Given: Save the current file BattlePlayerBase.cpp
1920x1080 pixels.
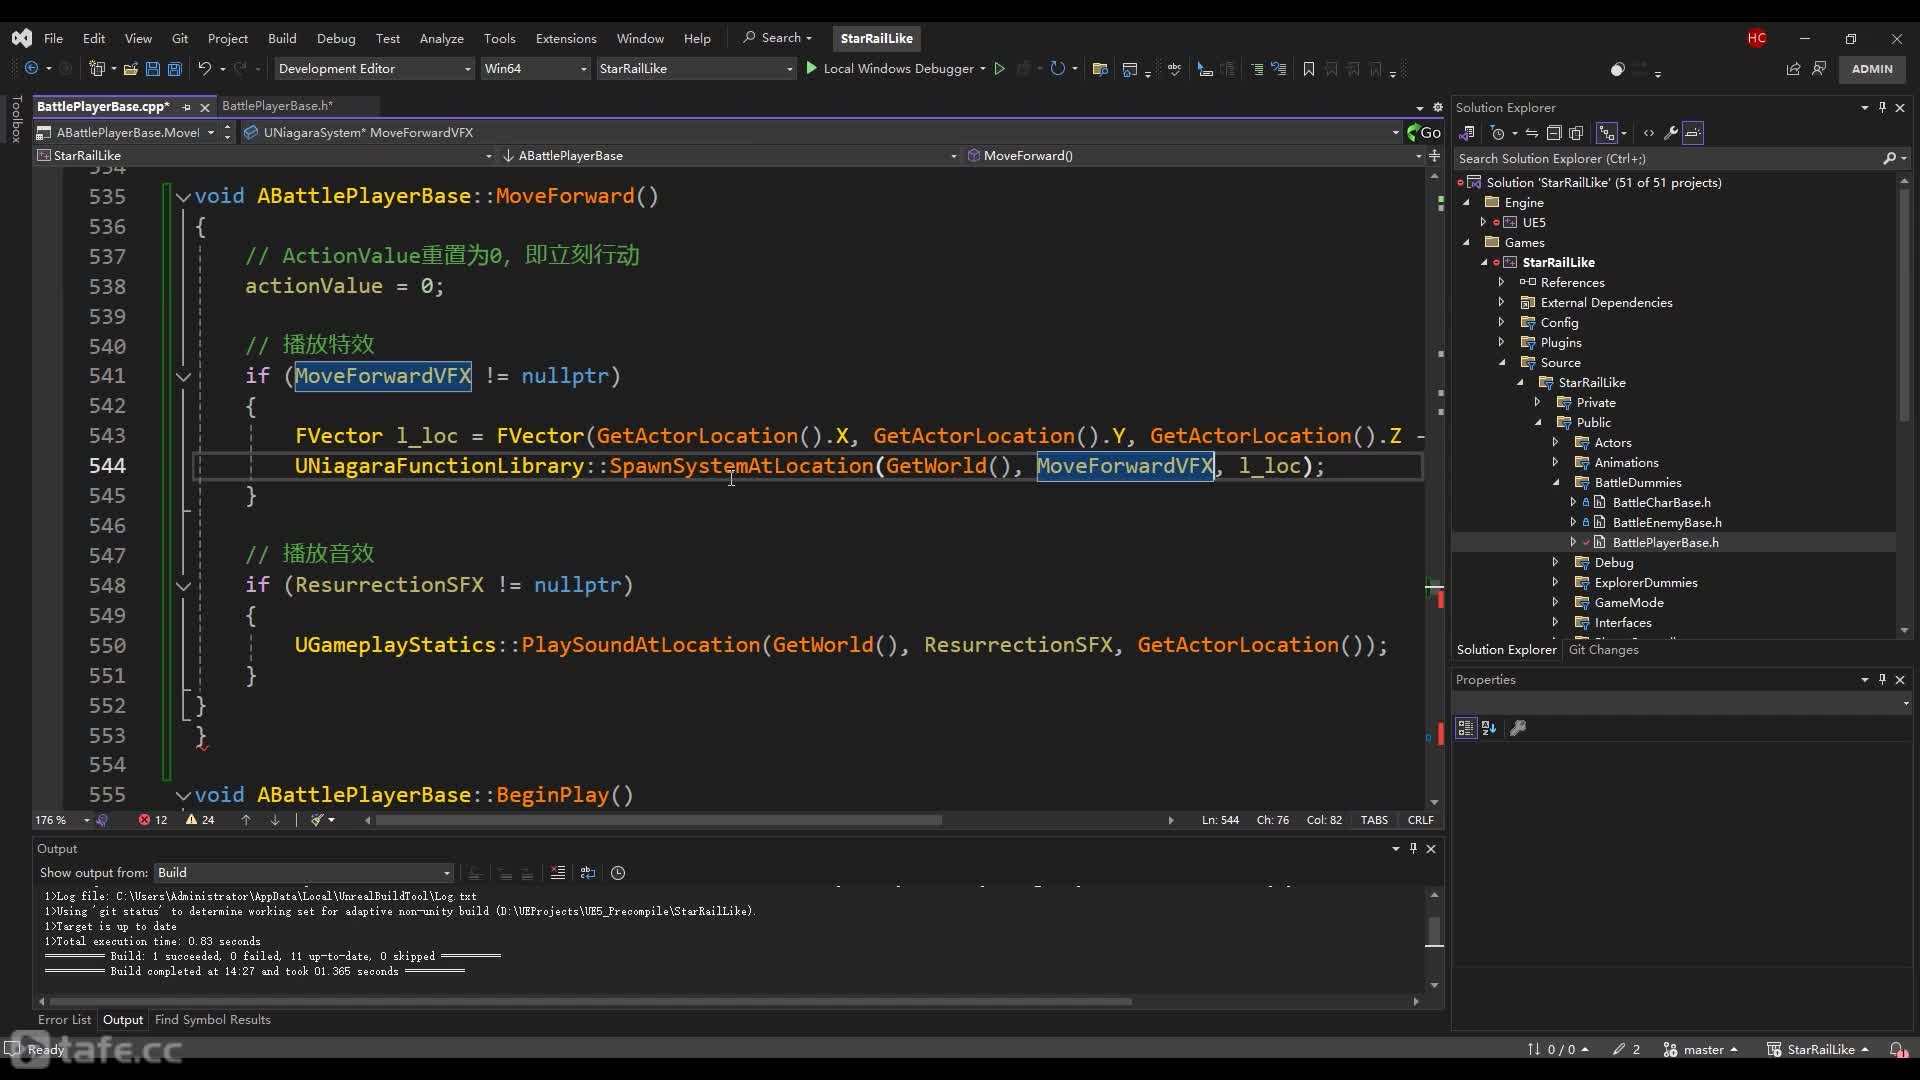Looking at the screenshot, I should click(153, 68).
